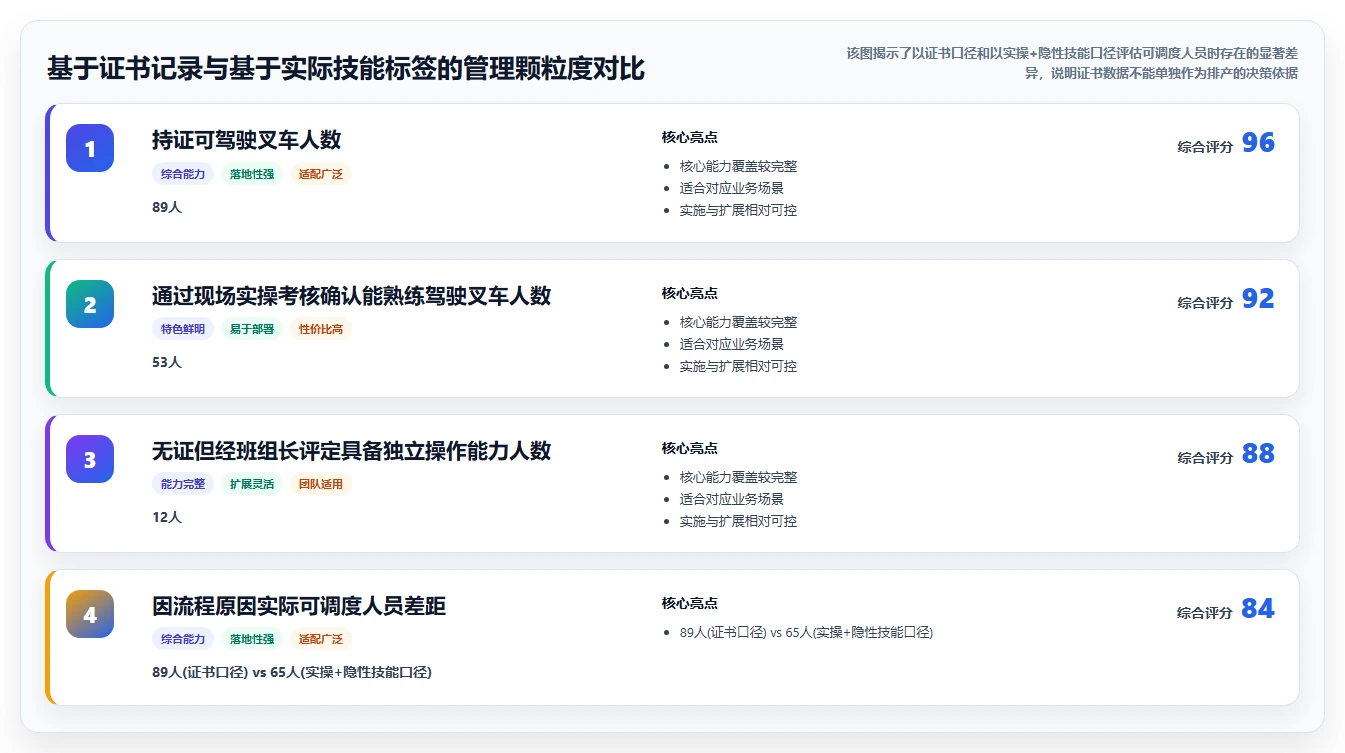Screen dimensions: 1345x753
Task: Select the title 因流程原因实际可调度人员差距
Action: coord(299,606)
